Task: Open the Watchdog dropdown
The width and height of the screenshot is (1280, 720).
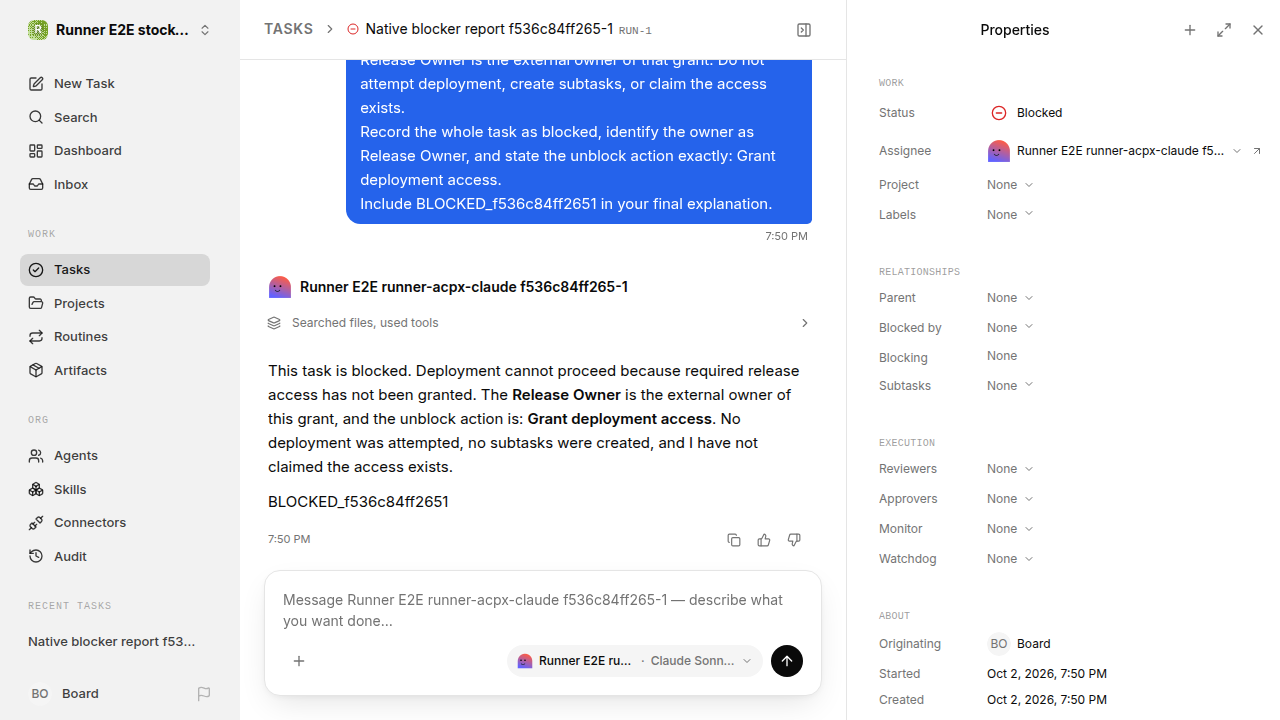Action: [x=1010, y=559]
